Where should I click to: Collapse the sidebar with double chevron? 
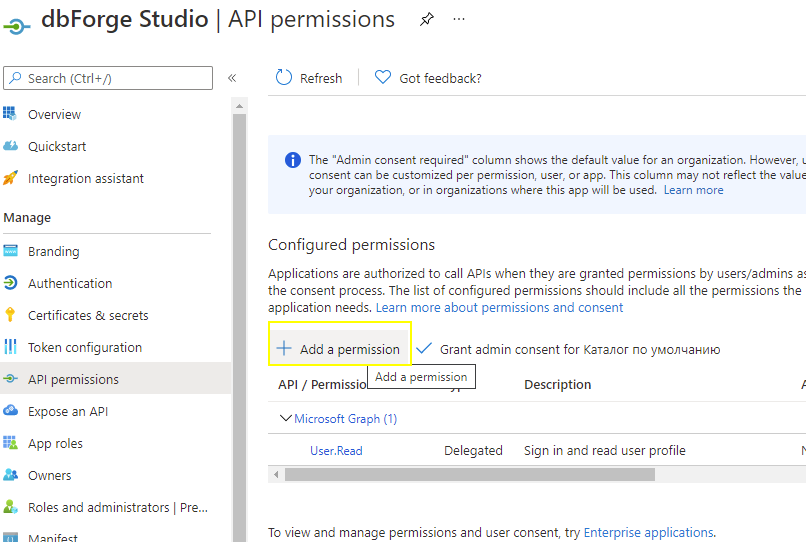[232, 78]
